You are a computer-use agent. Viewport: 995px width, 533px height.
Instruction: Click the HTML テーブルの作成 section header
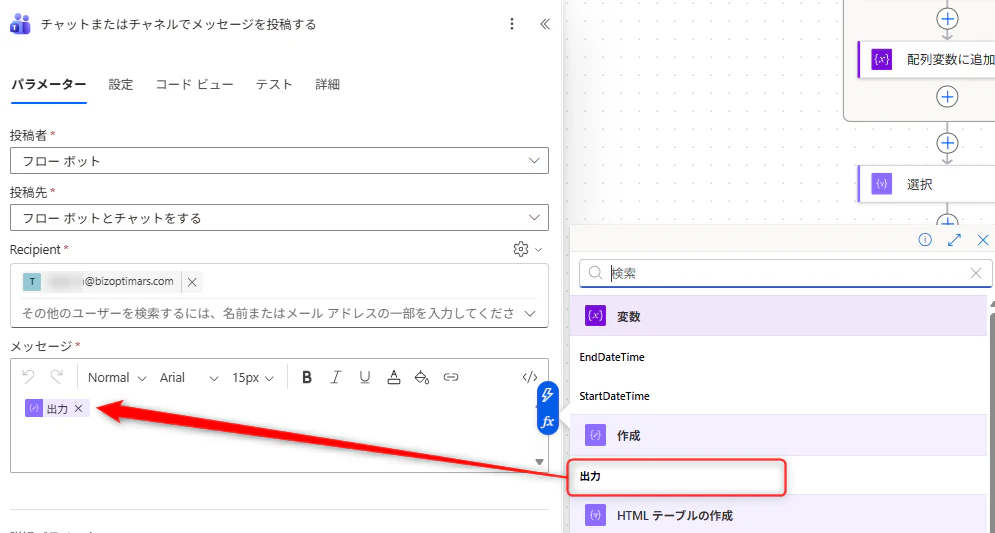click(779, 515)
